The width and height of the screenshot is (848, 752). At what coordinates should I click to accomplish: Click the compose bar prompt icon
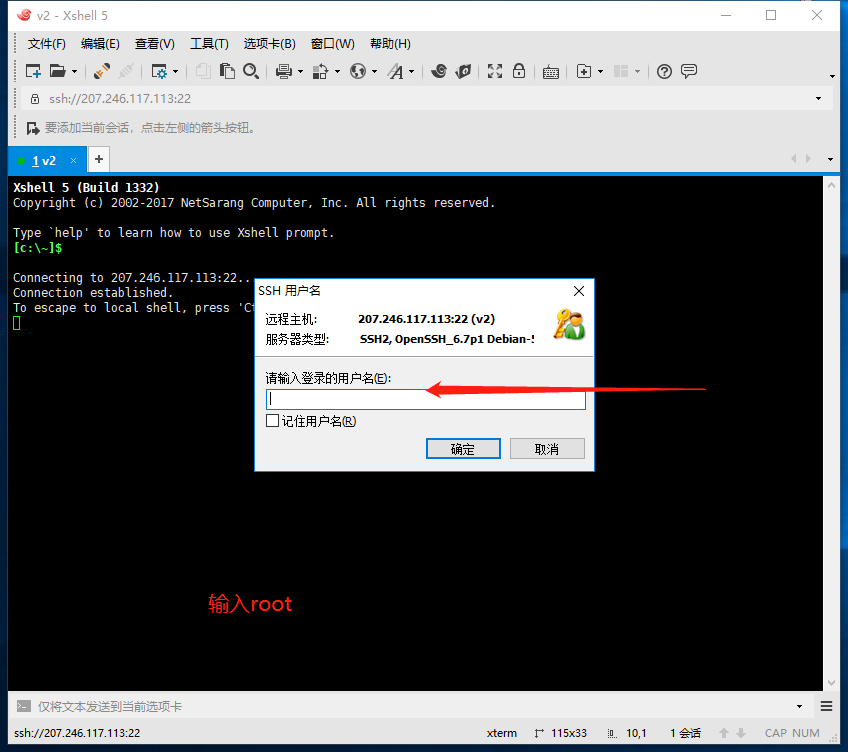tap(24, 706)
